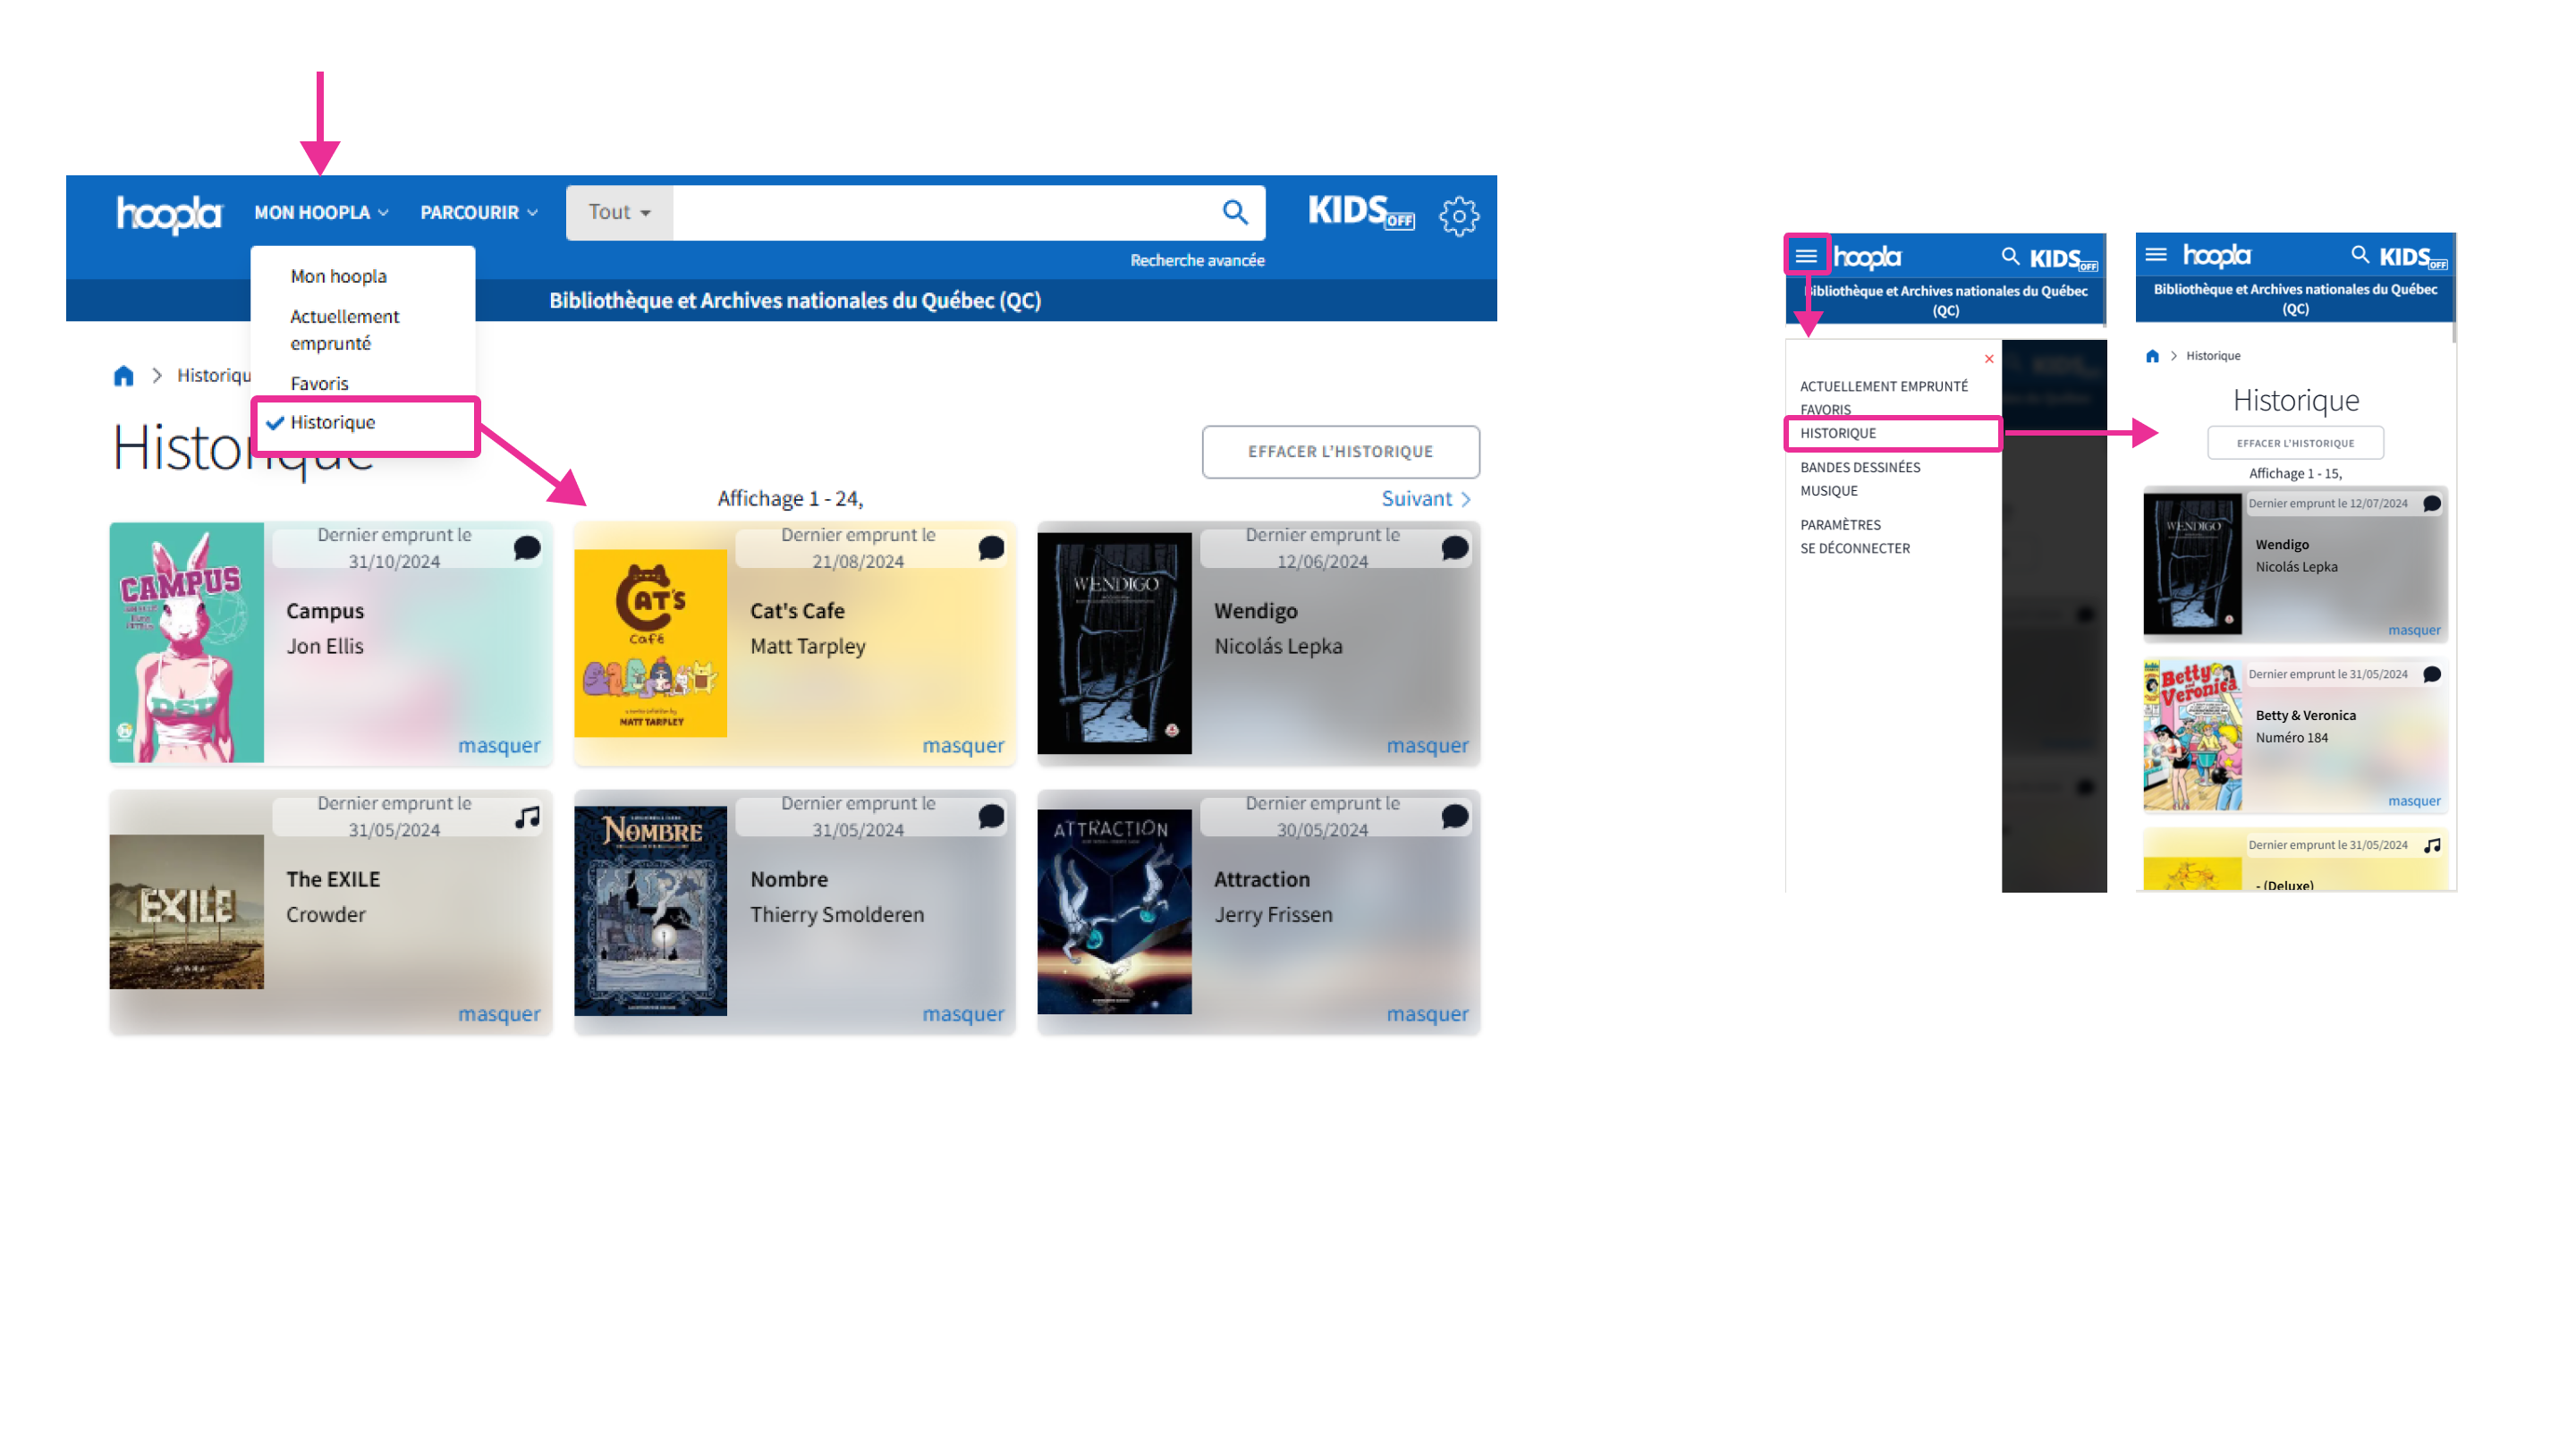This screenshot has height=1449, width=2576.
Task: Open PARAMÈTRES in mobile side menu
Action: coord(1840,525)
